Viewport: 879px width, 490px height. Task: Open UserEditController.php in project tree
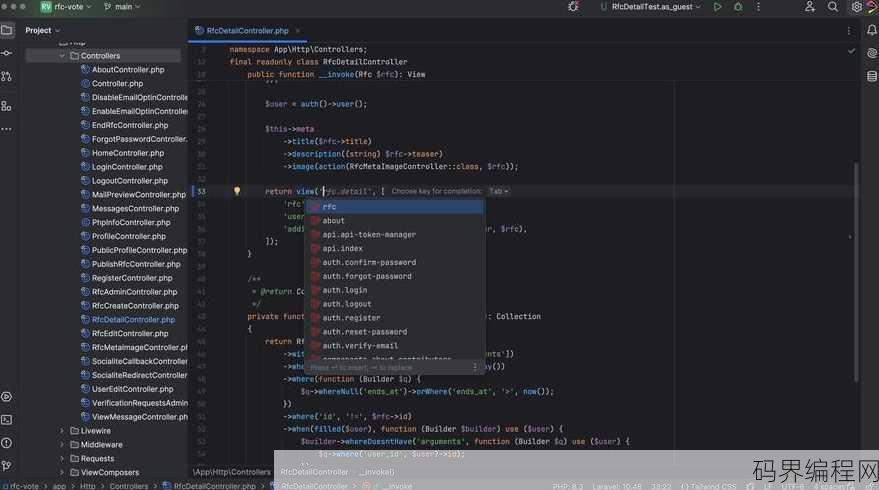click(132, 389)
